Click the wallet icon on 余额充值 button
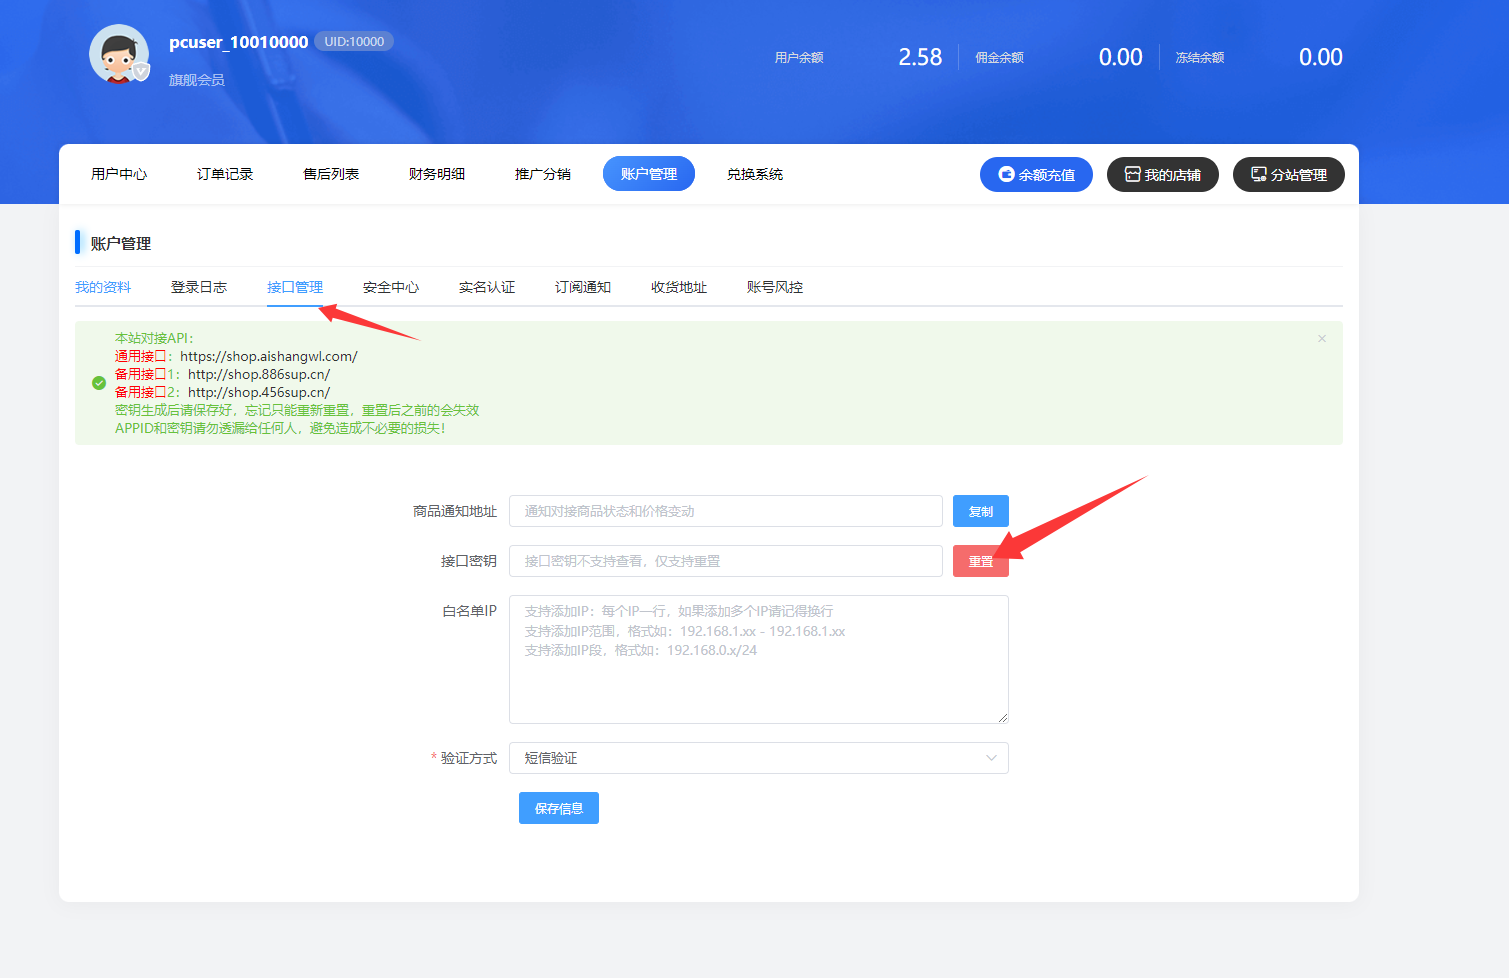Image resolution: width=1509 pixels, height=978 pixels. tap(1007, 174)
